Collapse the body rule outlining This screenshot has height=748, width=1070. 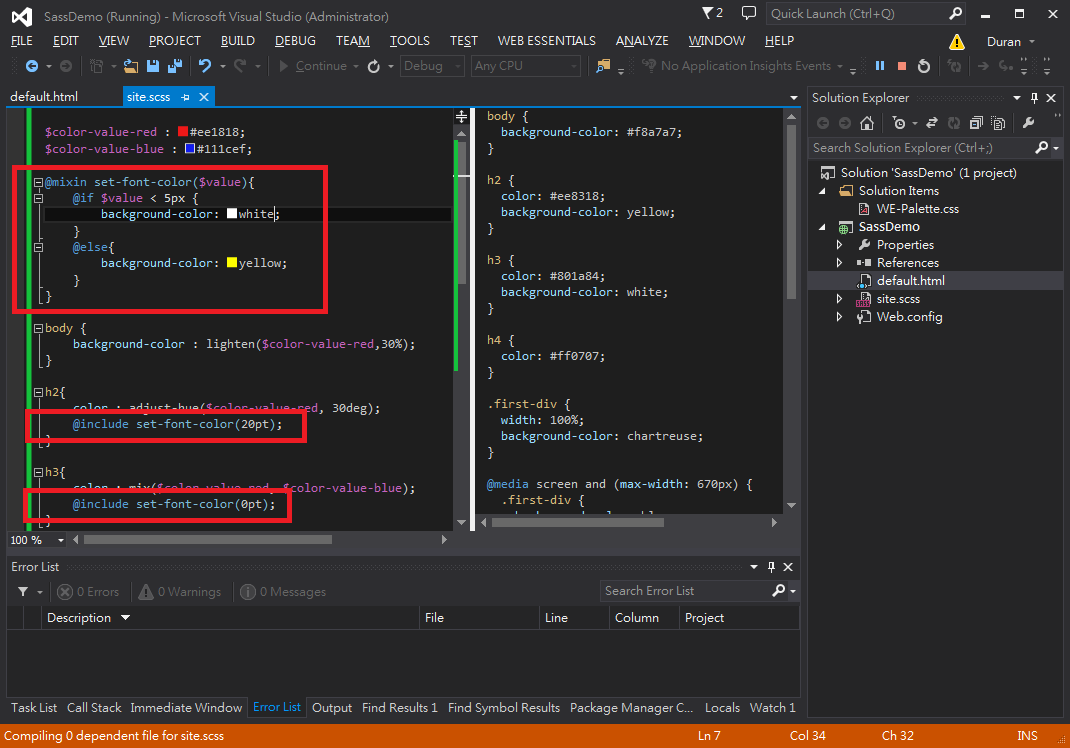click(38, 328)
